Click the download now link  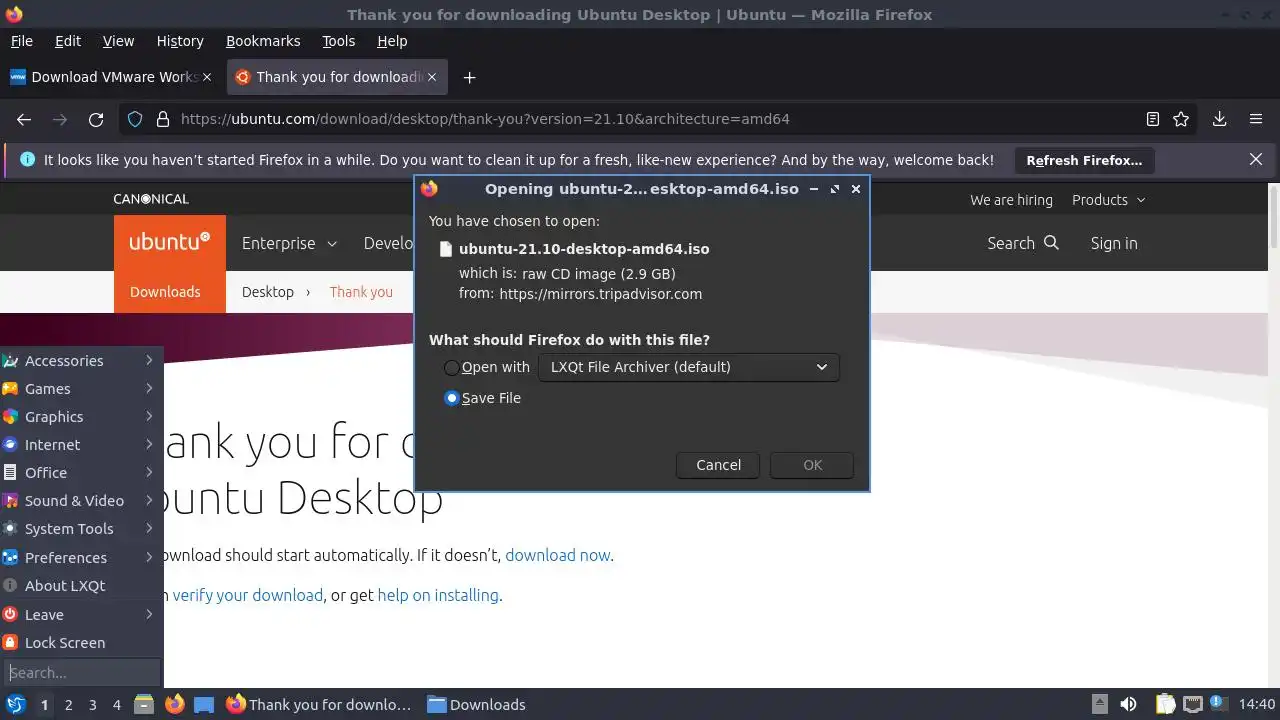[x=558, y=555]
